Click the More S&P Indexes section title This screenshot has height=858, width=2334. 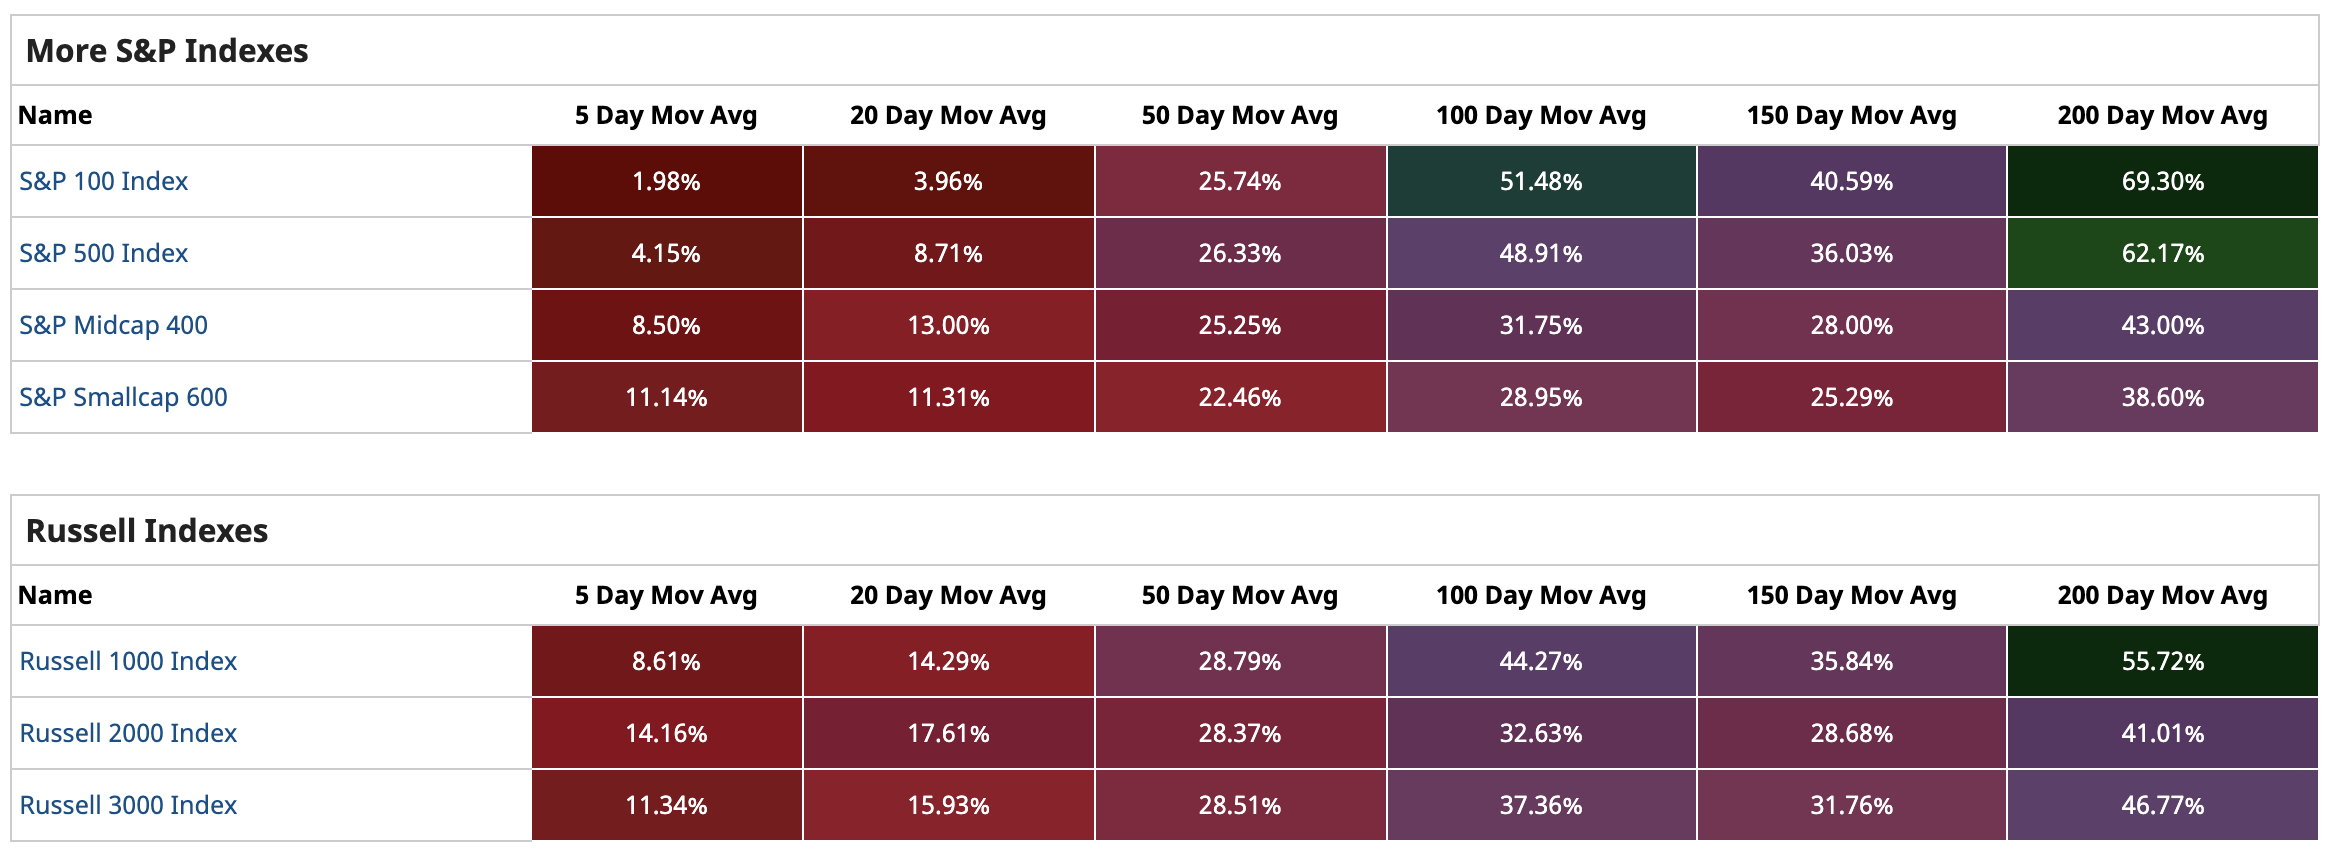click(x=167, y=50)
